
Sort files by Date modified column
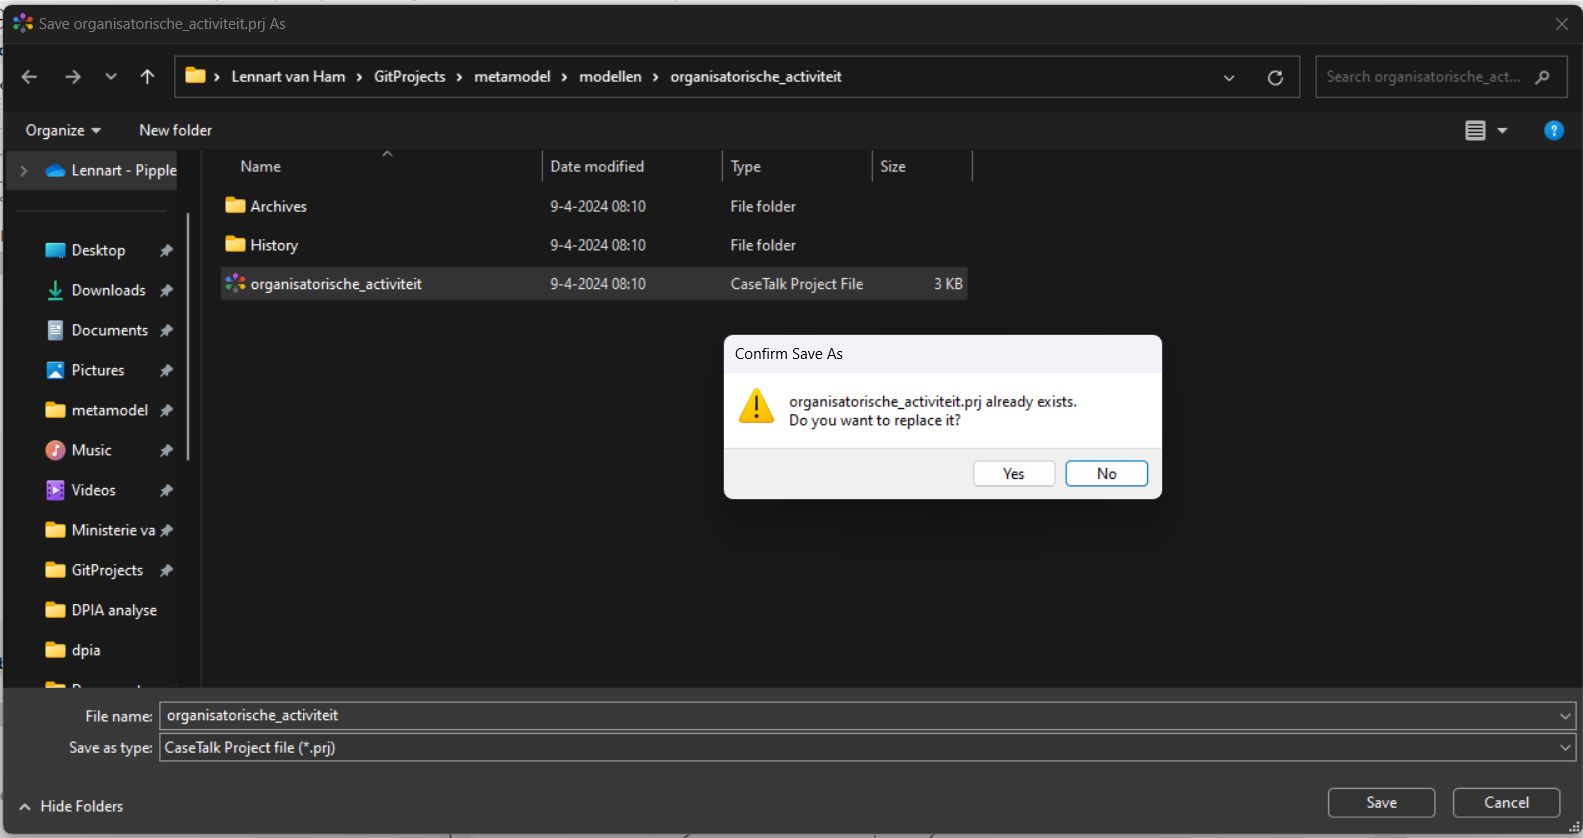pyautogui.click(x=597, y=167)
